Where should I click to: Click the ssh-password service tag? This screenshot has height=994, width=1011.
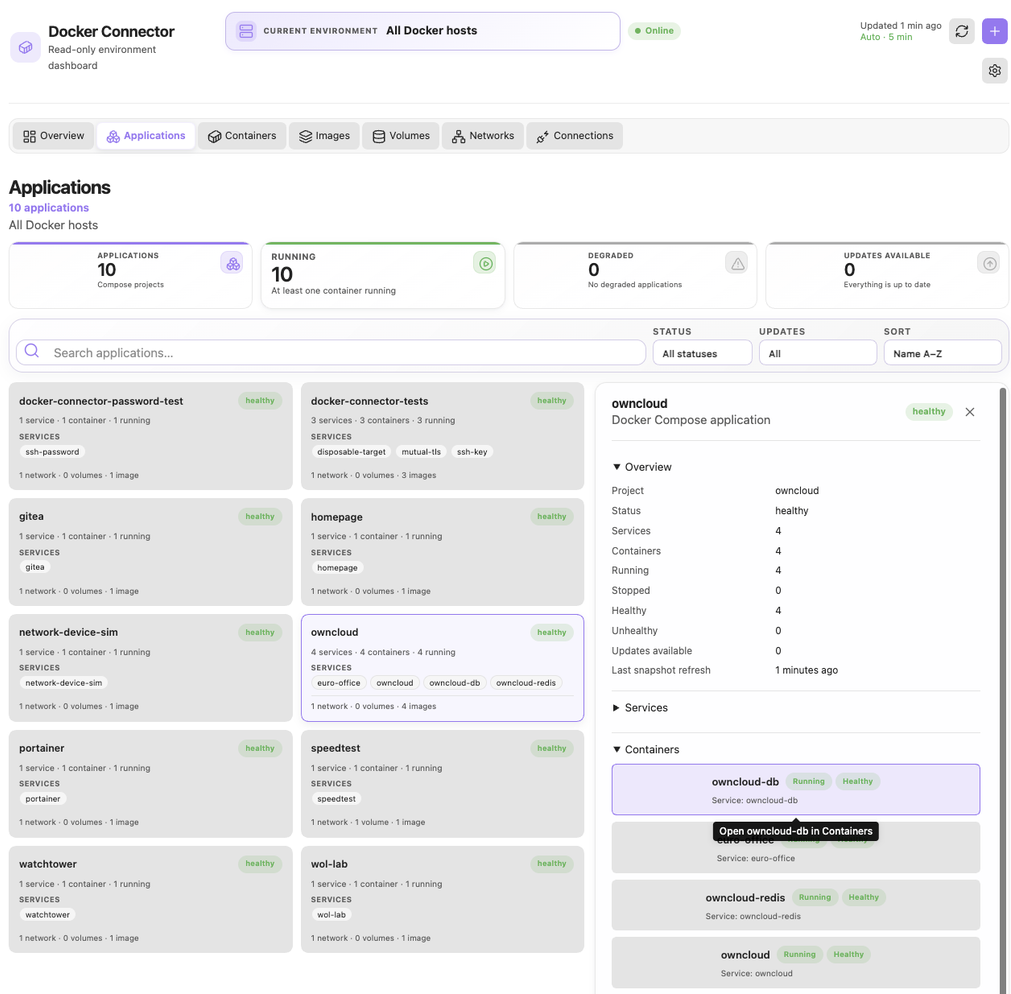pos(52,452)
